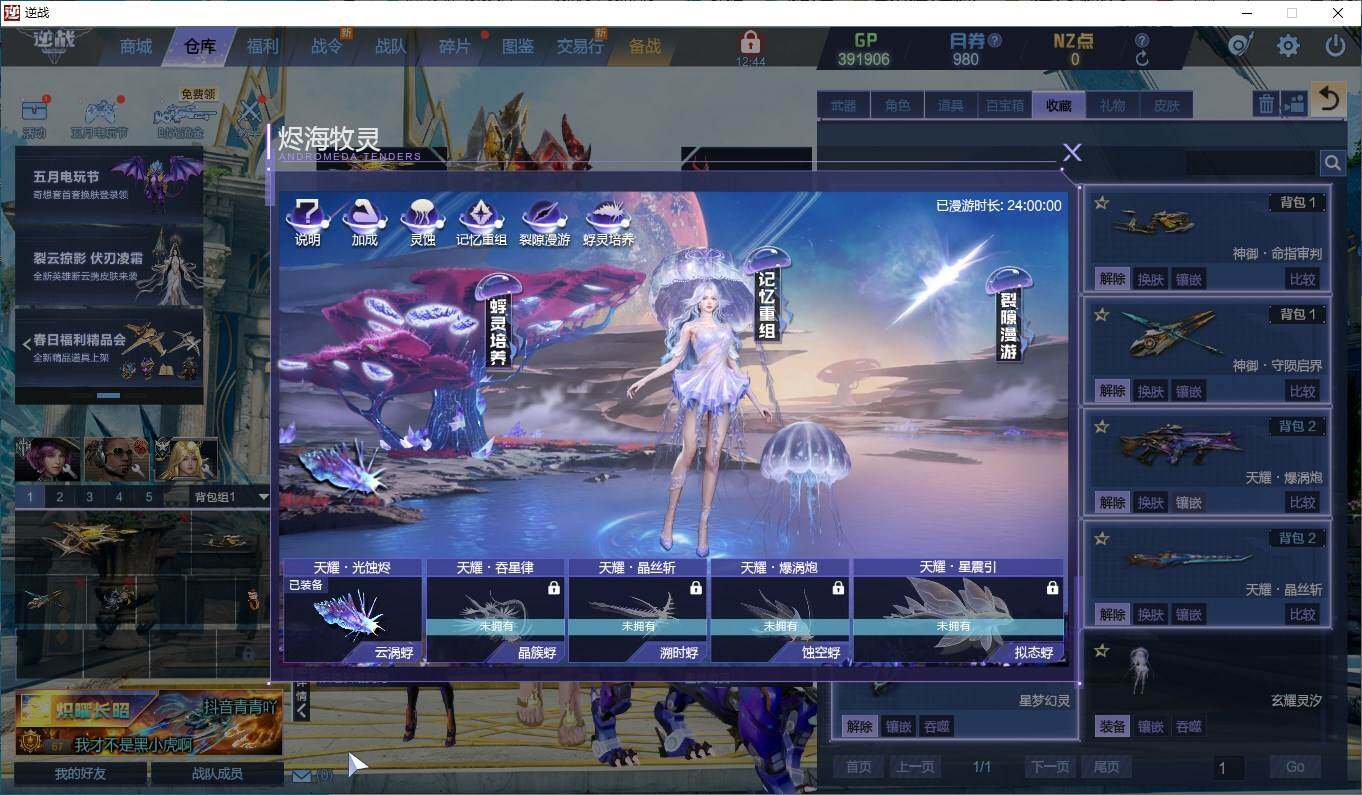Select the 皮肤 warehouse tab
This screenshot has width=1362, height=795.
pos(1167,105)
